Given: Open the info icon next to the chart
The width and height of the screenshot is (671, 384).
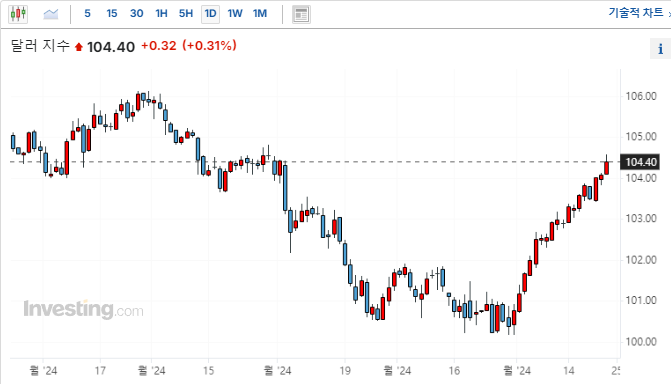Looking at the screenshot, I should click(x=660, y=49).
